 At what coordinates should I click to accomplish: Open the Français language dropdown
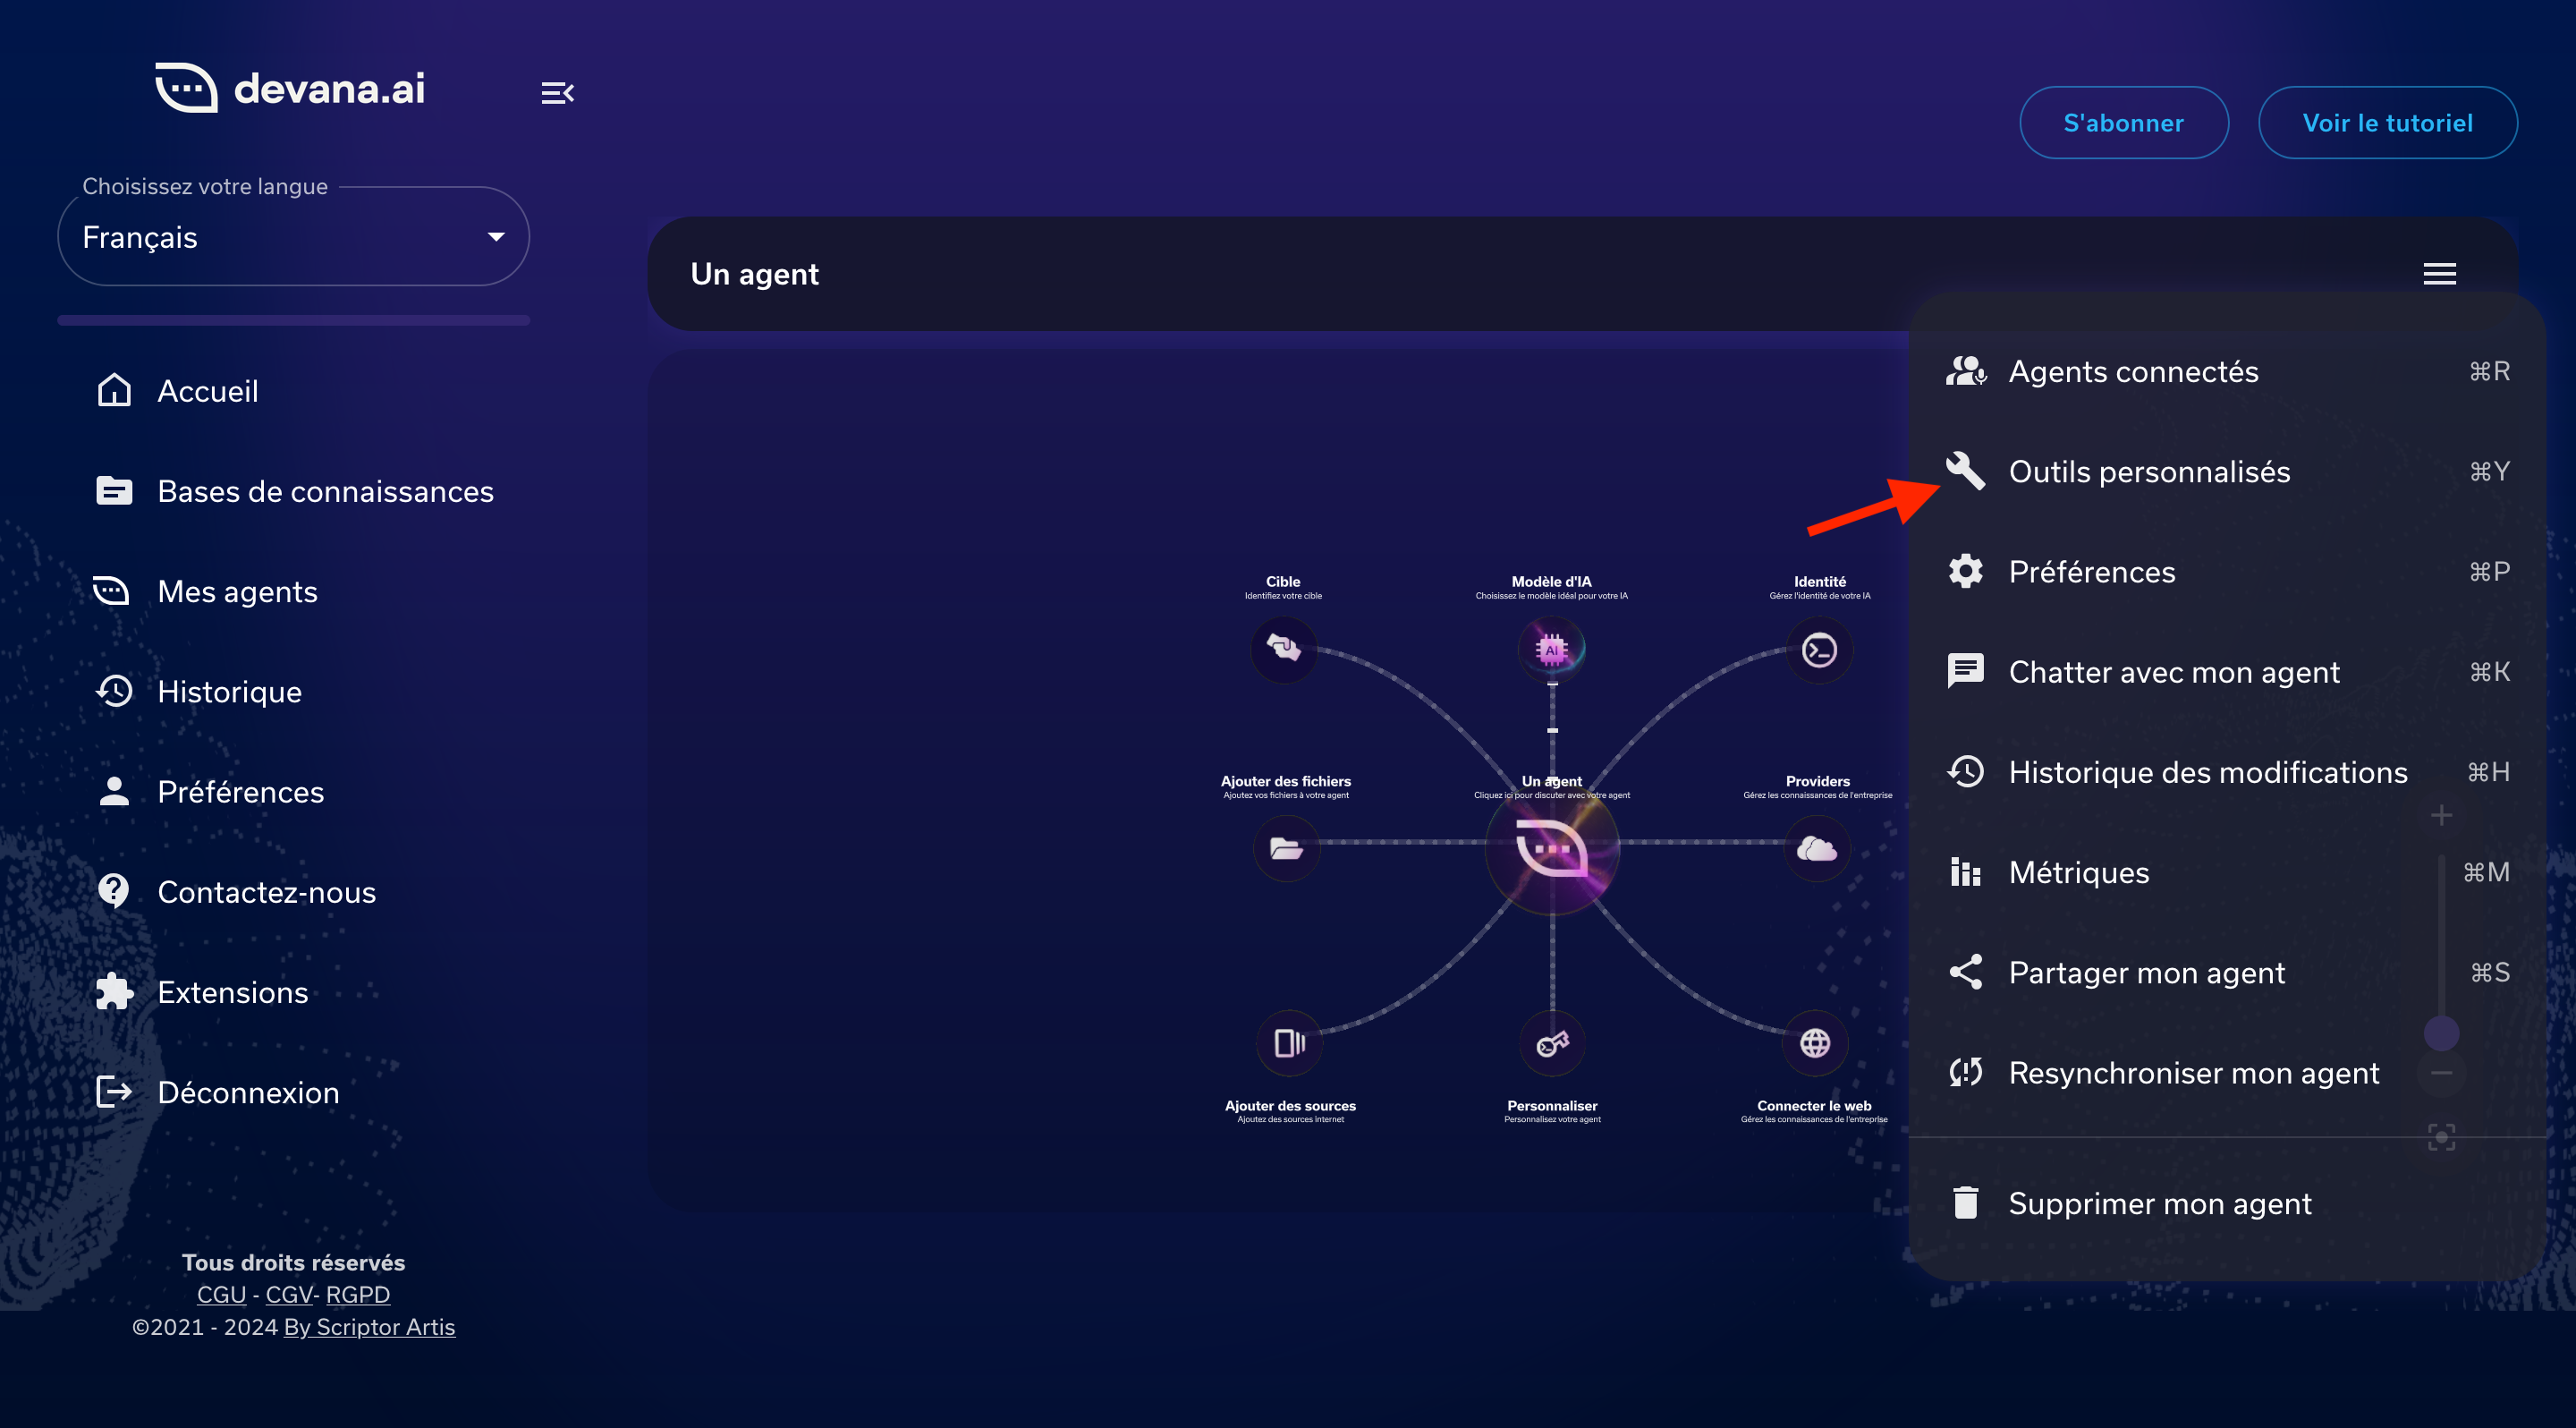(293, 237)
